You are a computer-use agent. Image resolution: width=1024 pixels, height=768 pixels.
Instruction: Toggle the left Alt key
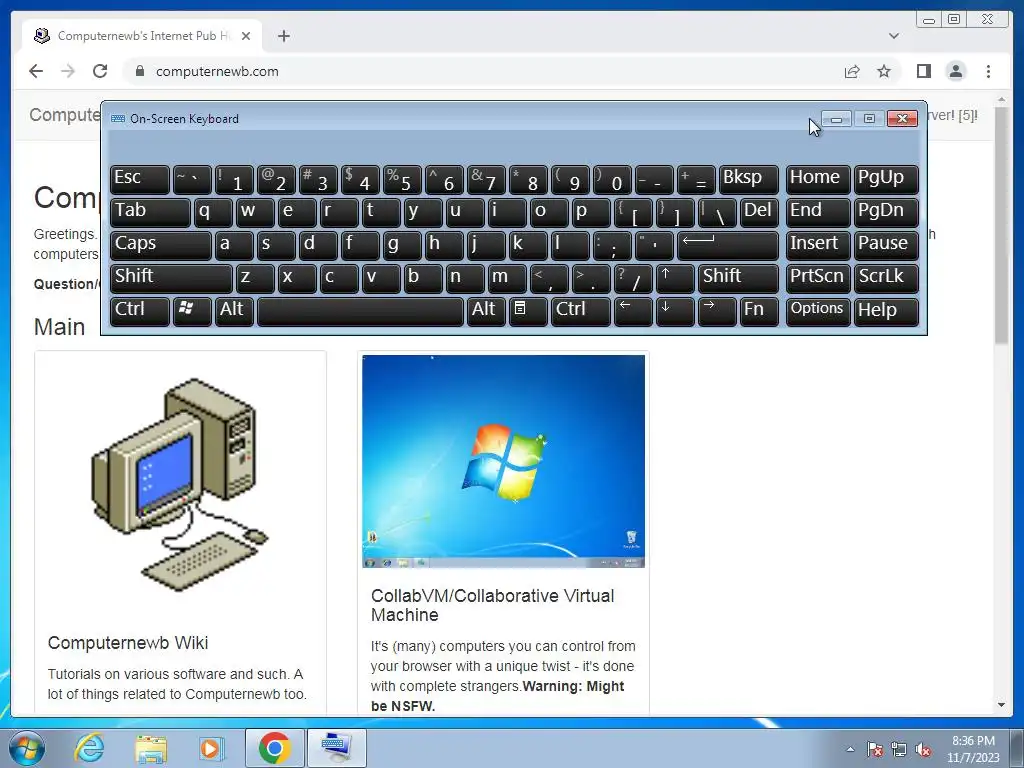tap(234, 311)
